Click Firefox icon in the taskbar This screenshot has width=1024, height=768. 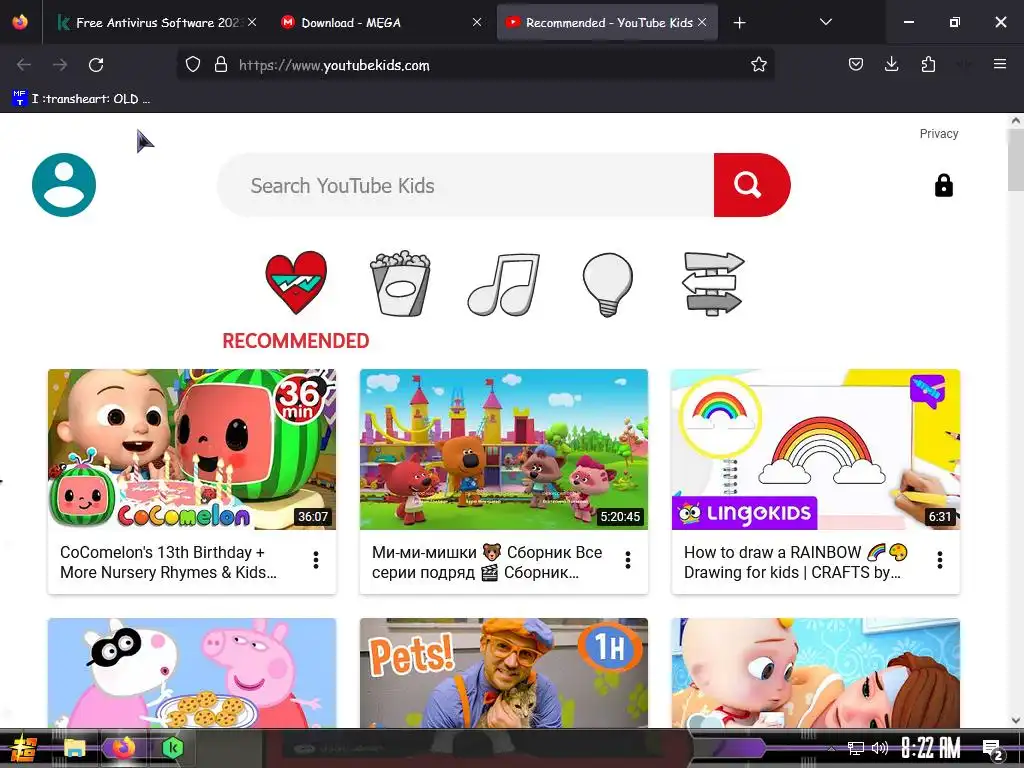(x=123, y=748)
